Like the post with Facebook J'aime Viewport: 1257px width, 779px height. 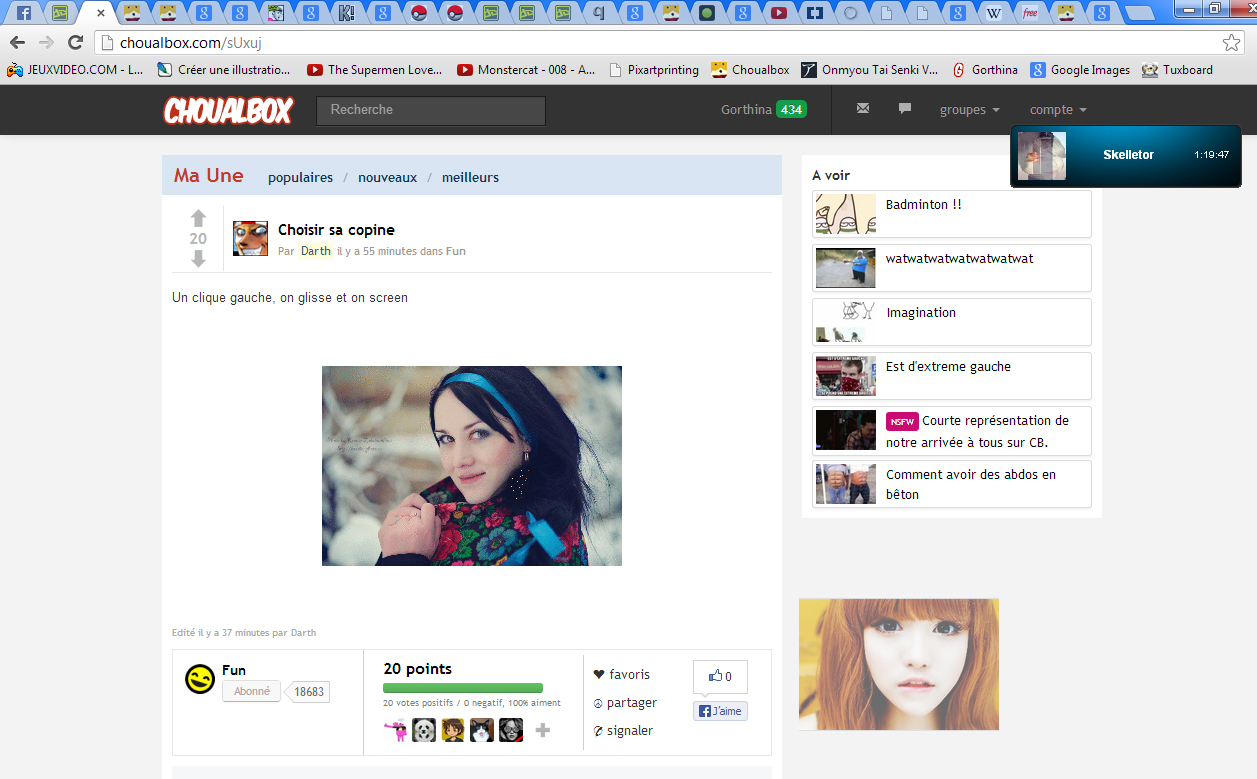(x=720, y=711)
